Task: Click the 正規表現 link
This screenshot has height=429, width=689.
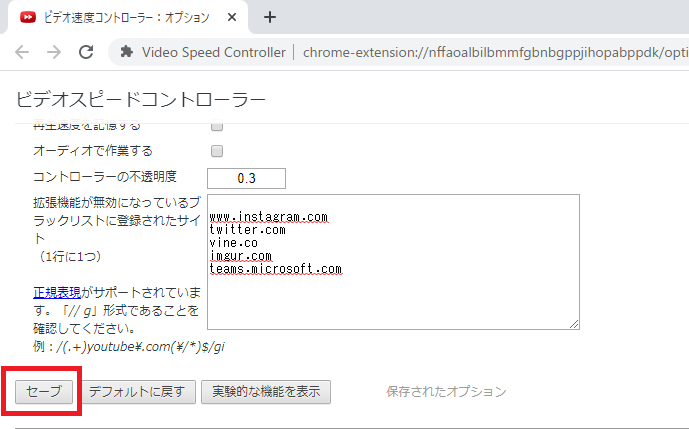Action: pos(57,292)
